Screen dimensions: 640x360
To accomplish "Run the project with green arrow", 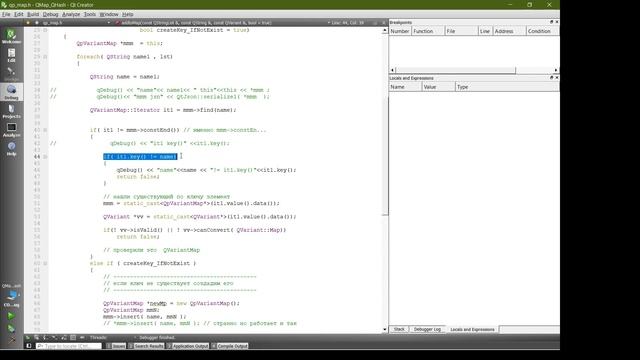I will pos(11,316).
